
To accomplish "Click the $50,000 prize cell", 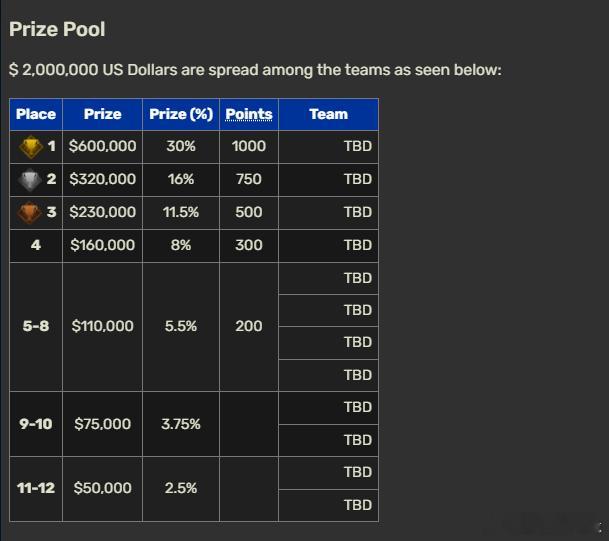I will click(x=103, y=489).
